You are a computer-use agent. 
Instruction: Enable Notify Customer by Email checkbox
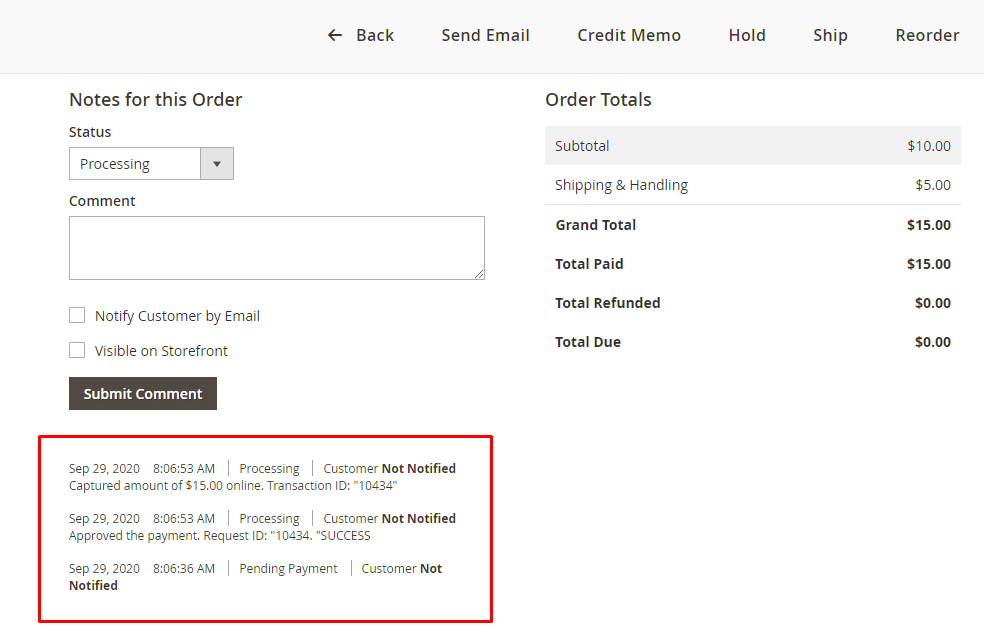(77, 316)
